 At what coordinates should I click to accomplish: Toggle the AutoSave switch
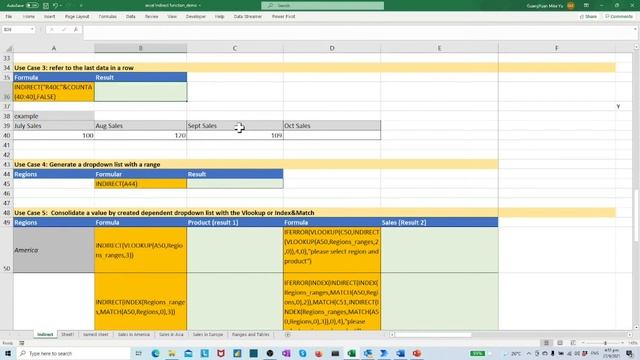pos(32,6)
